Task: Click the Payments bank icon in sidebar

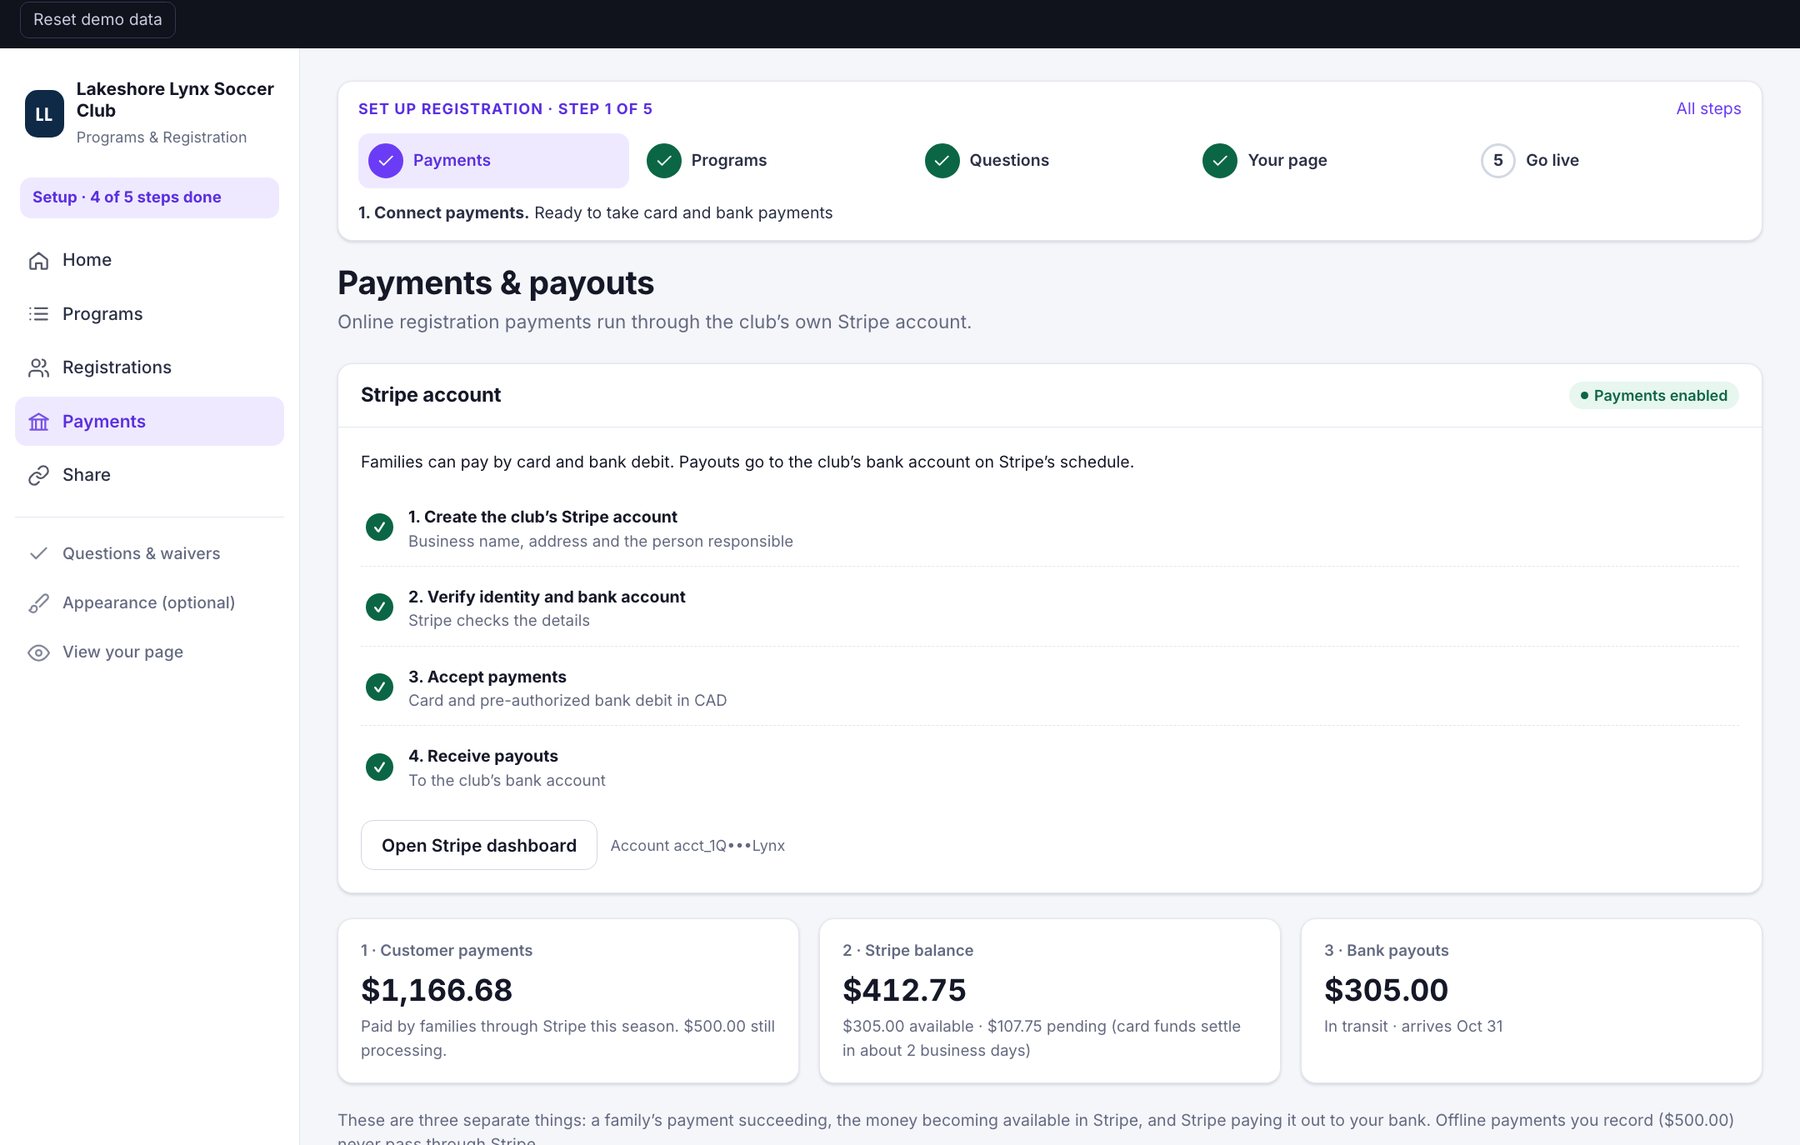Action: click(x=39, y=422)
